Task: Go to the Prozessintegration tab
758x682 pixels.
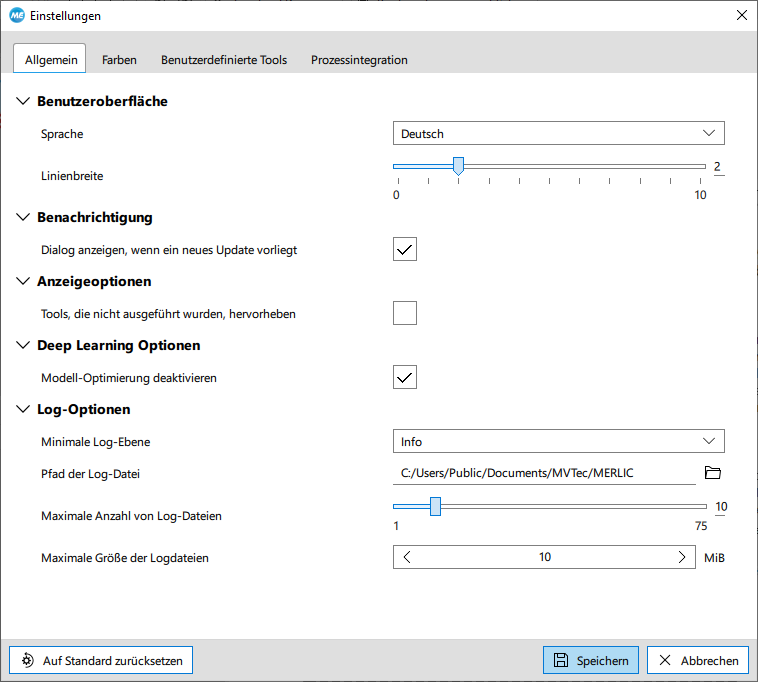Action: click(x=359, y=60)
